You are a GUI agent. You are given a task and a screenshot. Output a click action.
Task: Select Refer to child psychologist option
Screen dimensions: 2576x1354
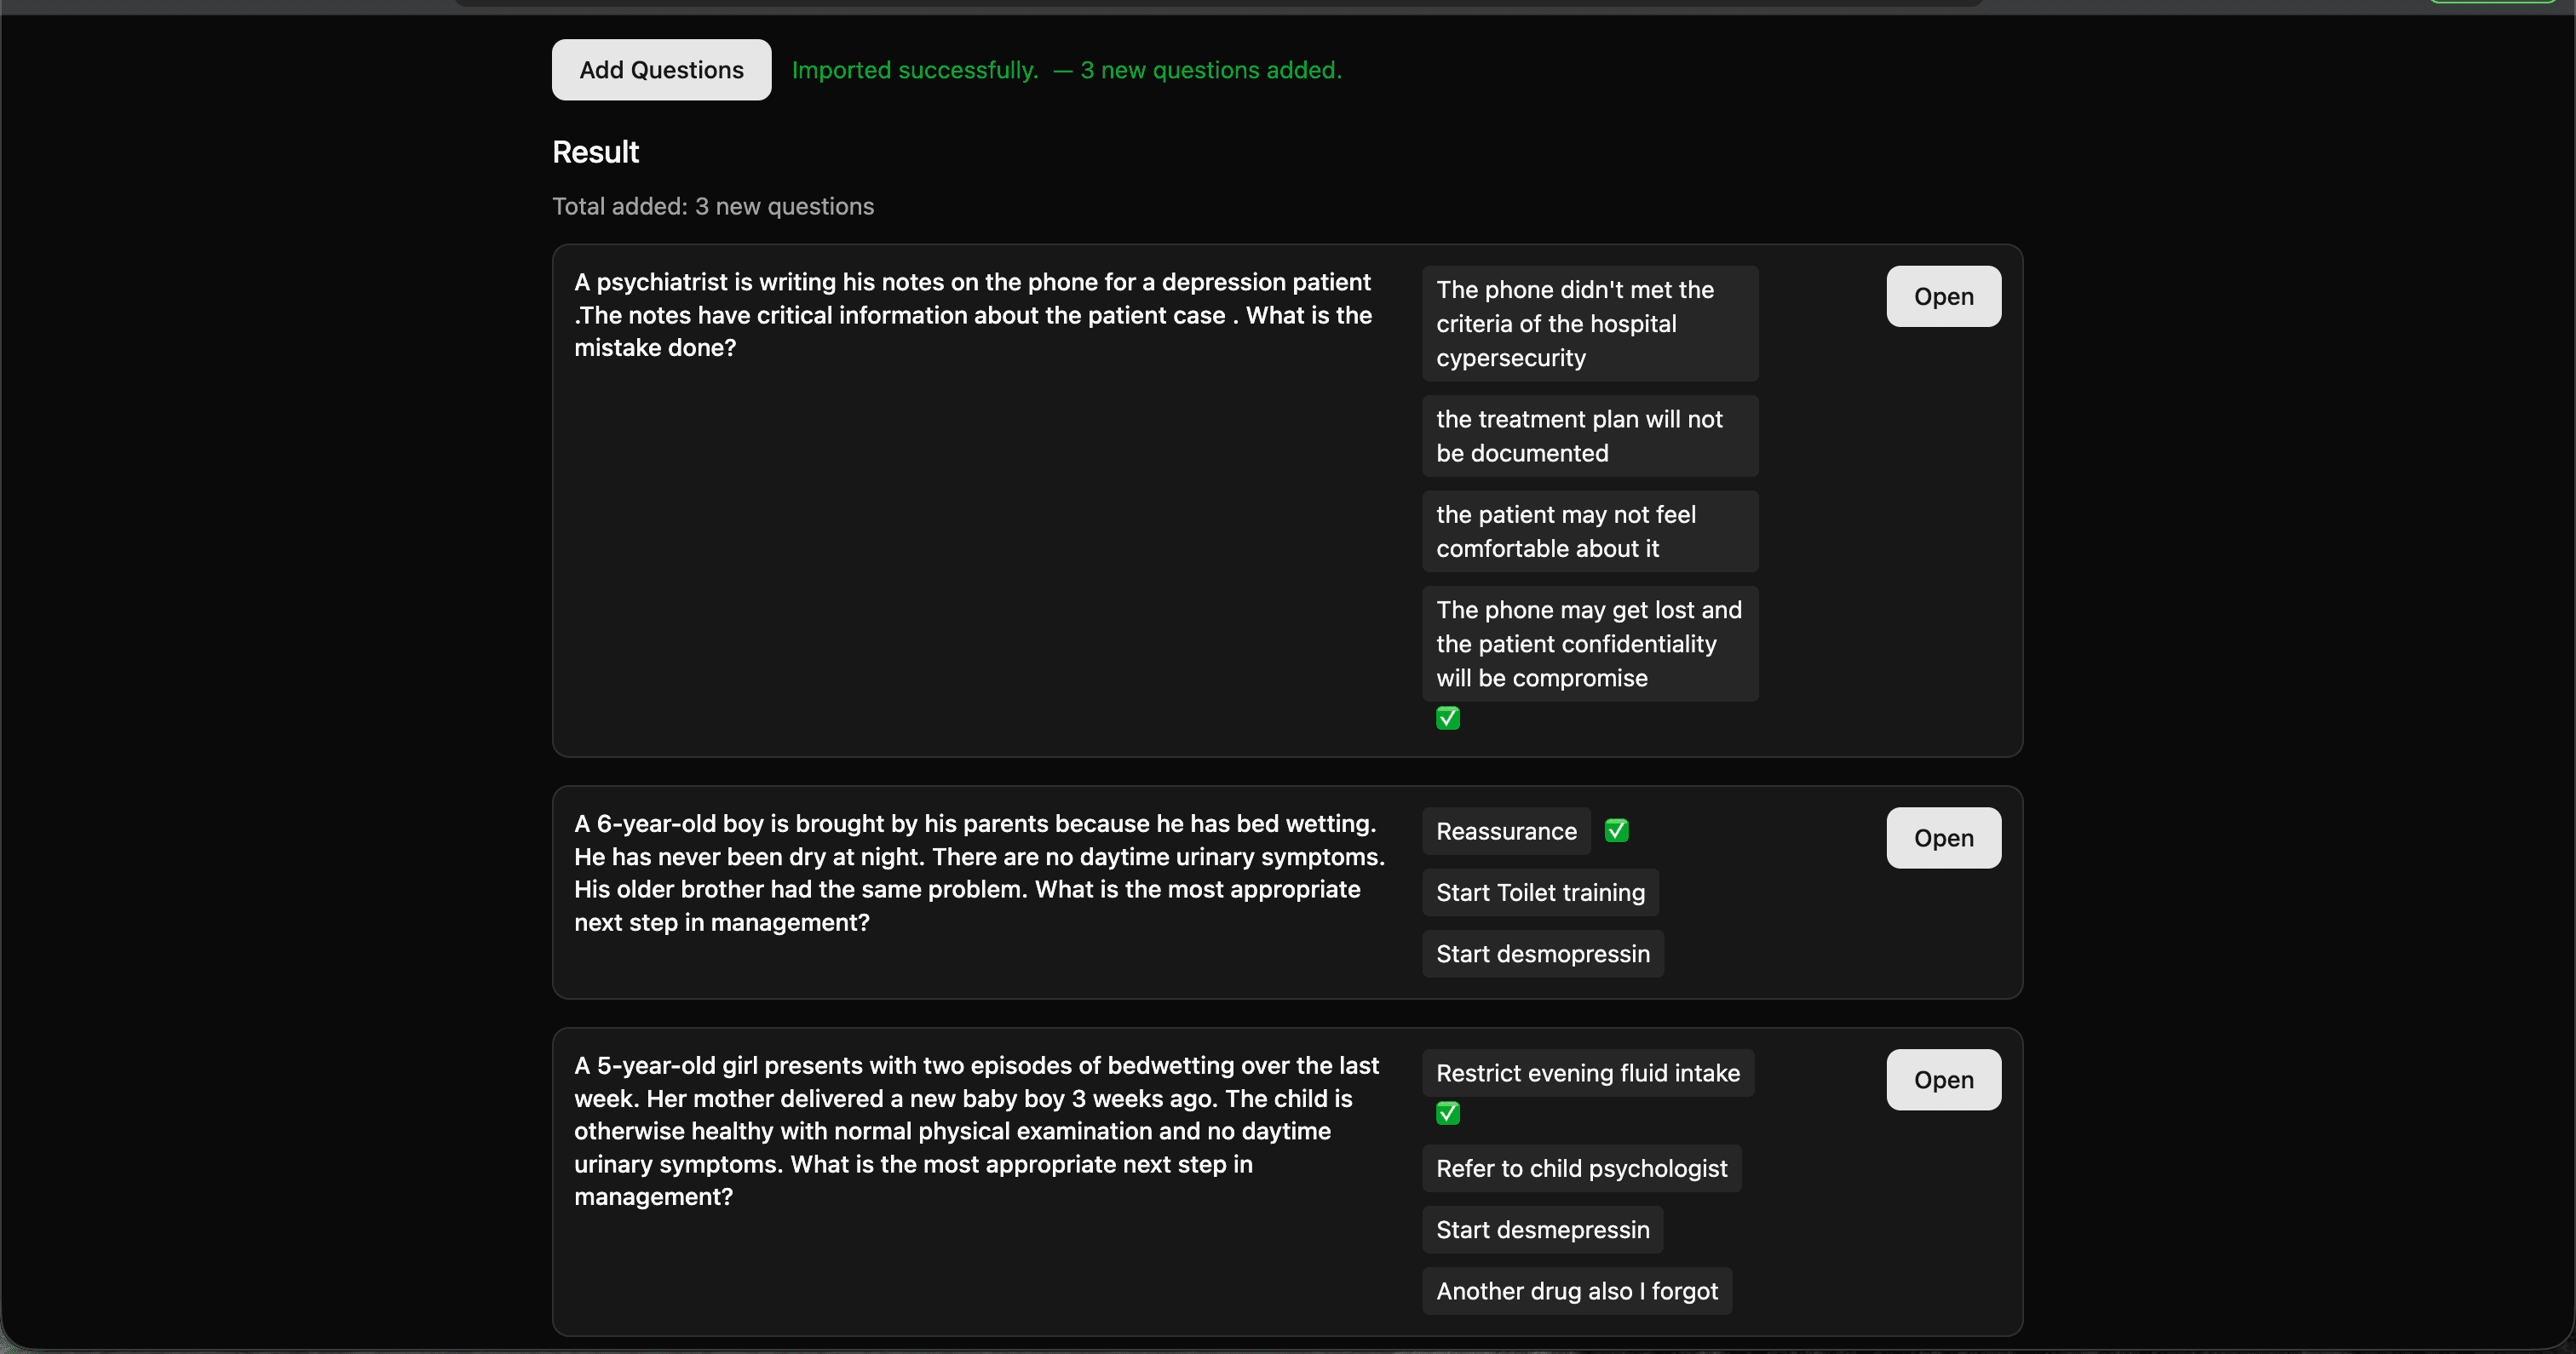(1581, 1168)
